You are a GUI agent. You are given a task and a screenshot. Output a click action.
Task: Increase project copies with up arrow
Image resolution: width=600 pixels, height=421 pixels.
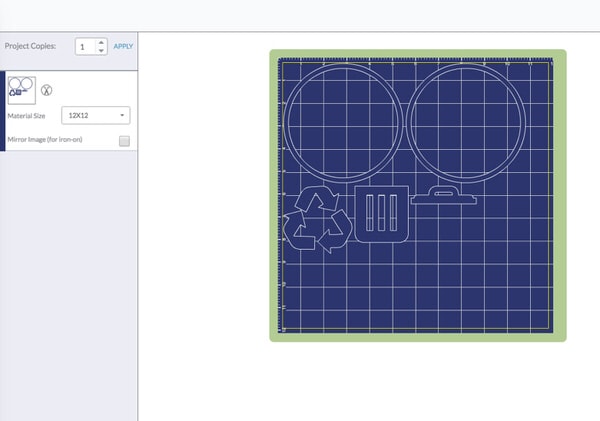click(101, 42)
